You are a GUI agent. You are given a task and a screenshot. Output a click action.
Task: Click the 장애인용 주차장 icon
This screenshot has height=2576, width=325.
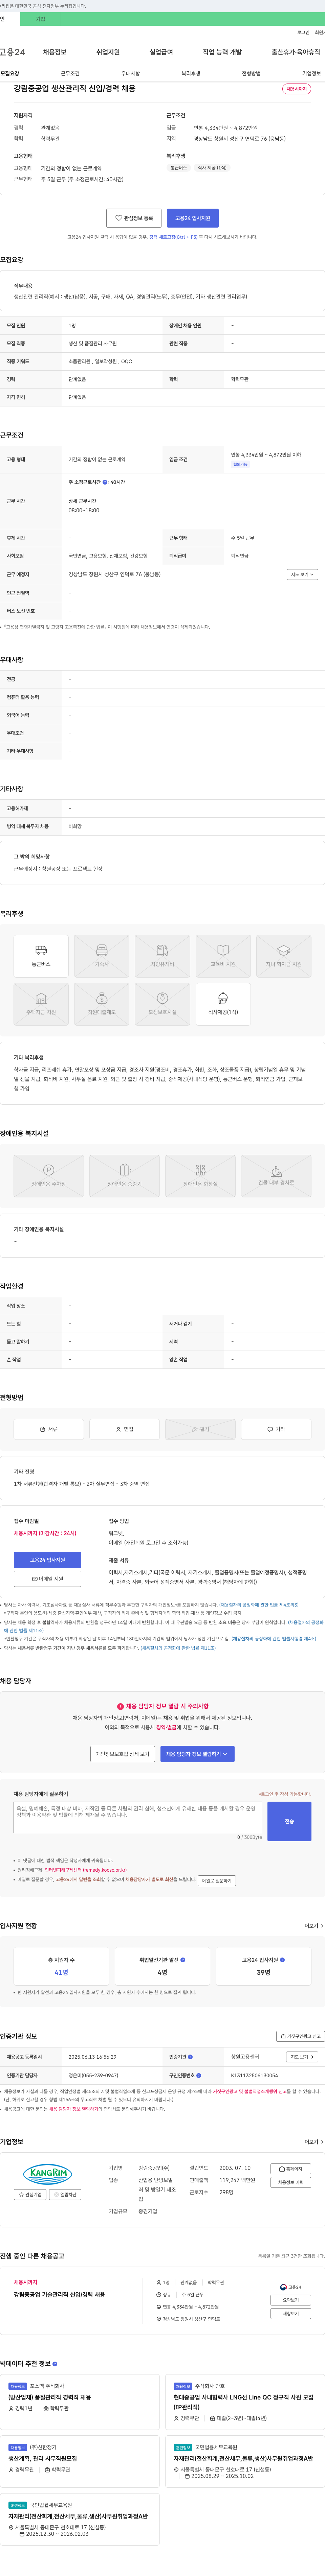click(x=49, y=1176)
